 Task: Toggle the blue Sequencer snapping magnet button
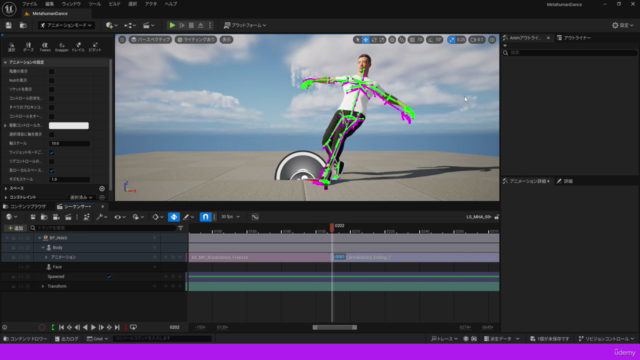pyautogui.click(x=205, y=217)
